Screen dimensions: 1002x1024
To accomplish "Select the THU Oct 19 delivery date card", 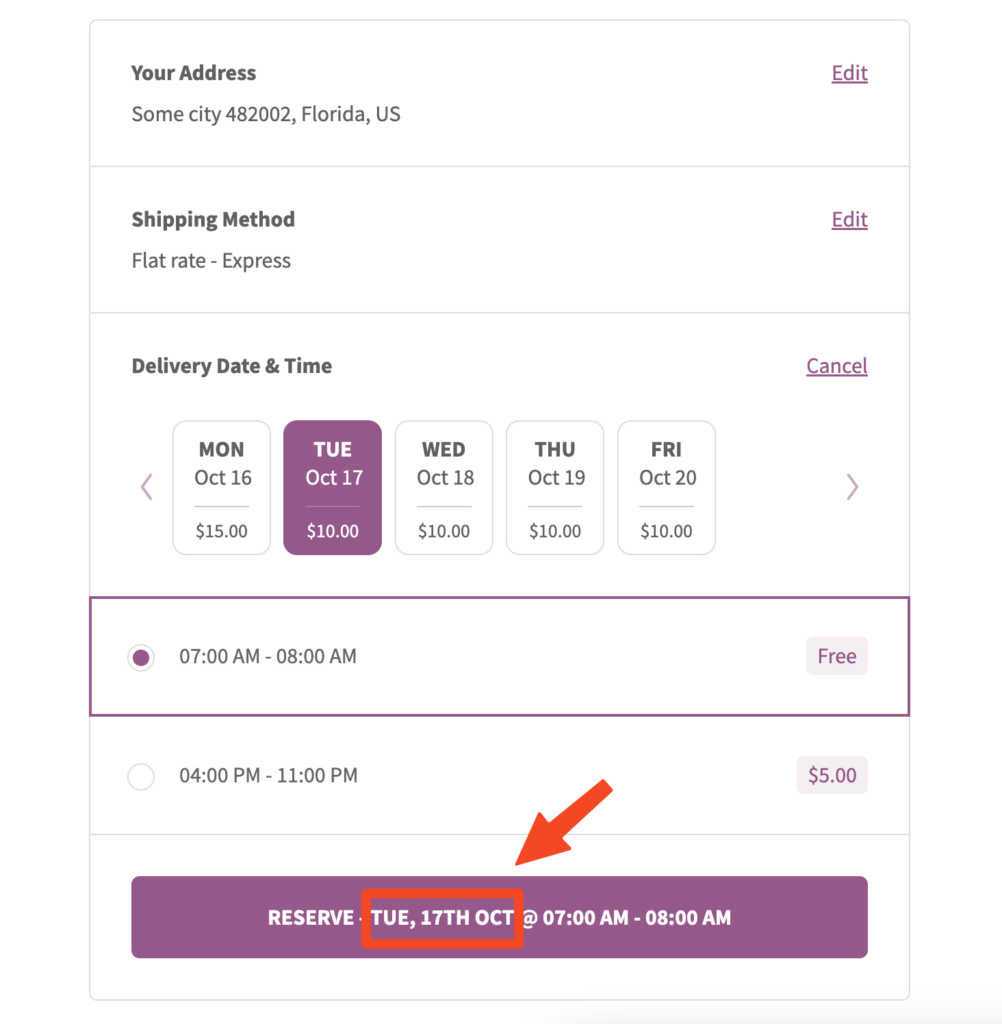I will click(555, 487).
